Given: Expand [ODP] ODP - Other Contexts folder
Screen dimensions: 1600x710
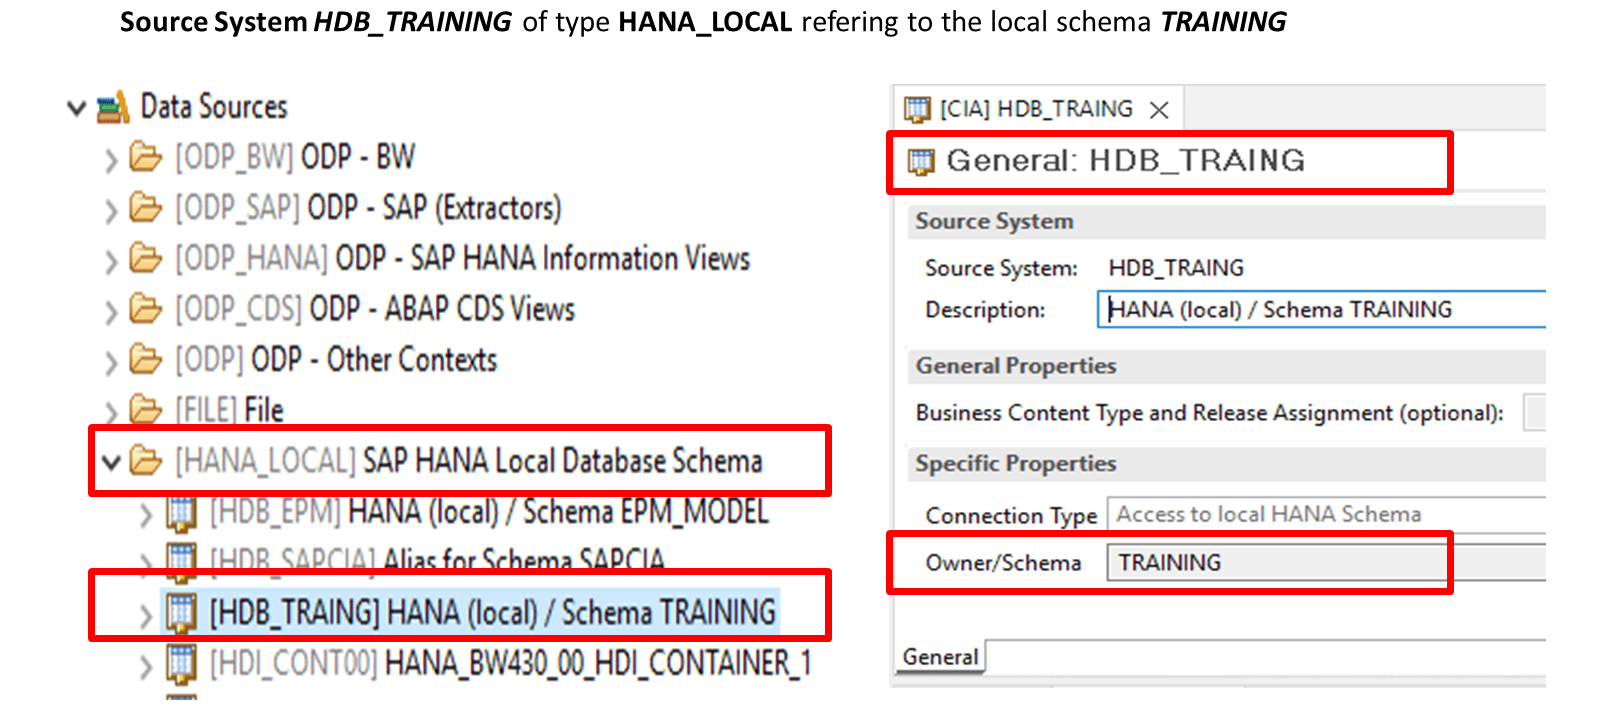Looking at the screenshot, I should click(111, 362).
